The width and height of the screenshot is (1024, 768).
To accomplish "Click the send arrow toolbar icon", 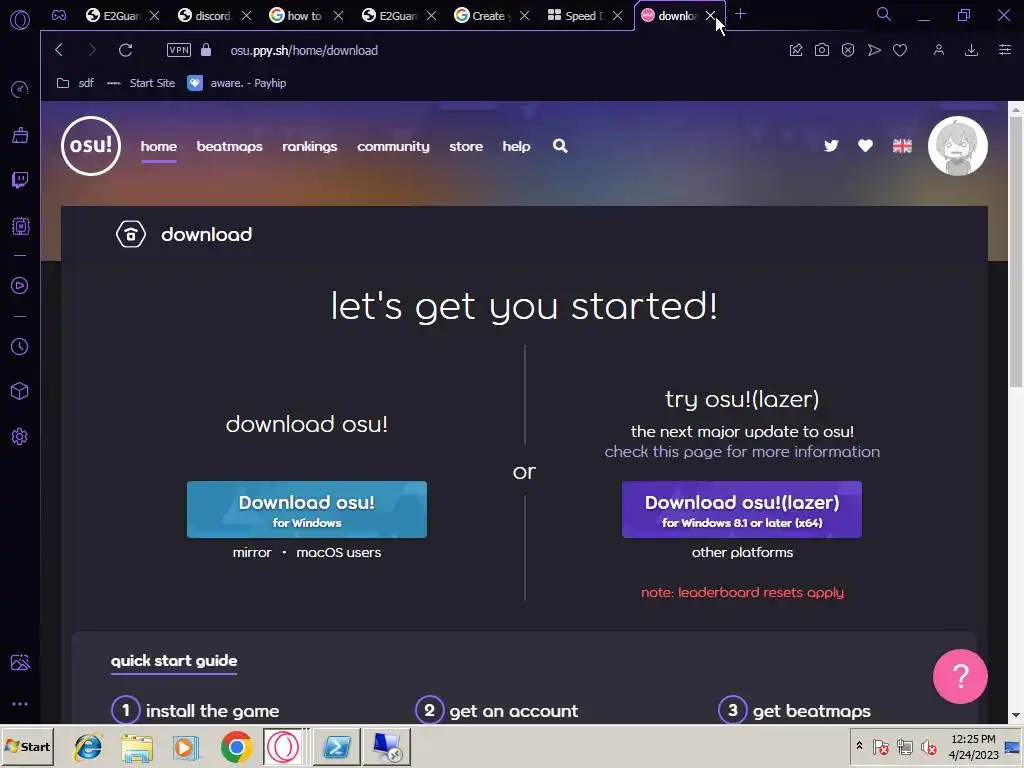I will 874,50.
